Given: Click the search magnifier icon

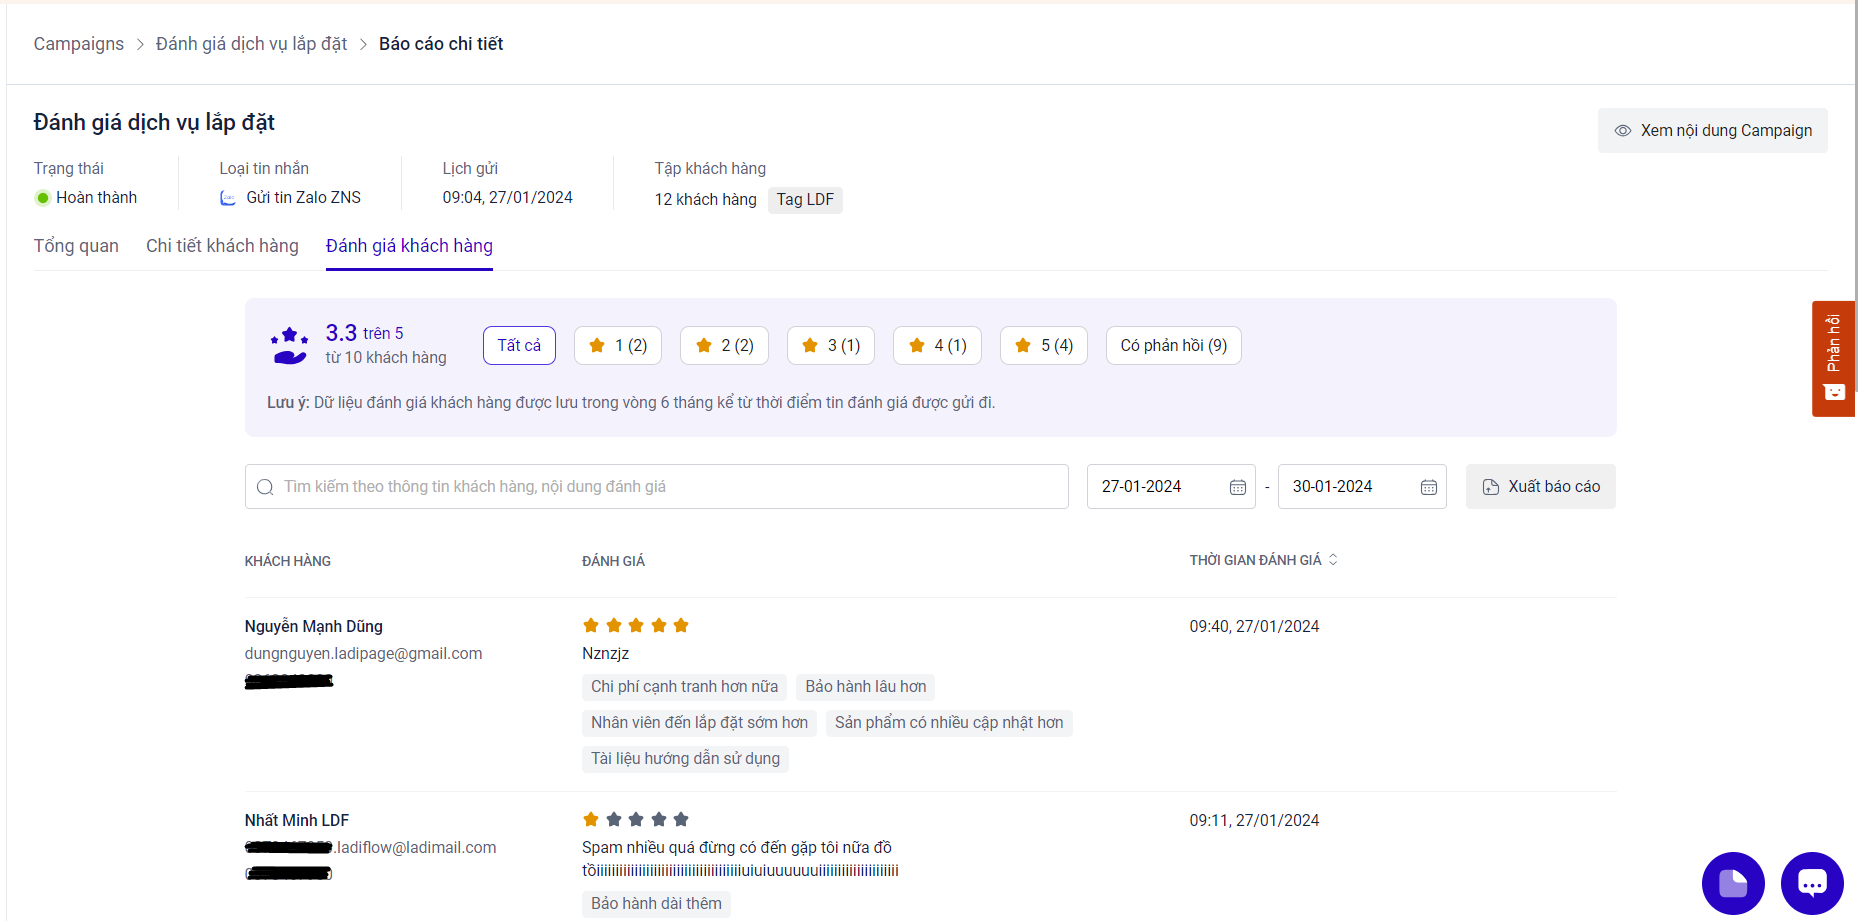Looking at the screenshot, I should (x=265, y=487).
